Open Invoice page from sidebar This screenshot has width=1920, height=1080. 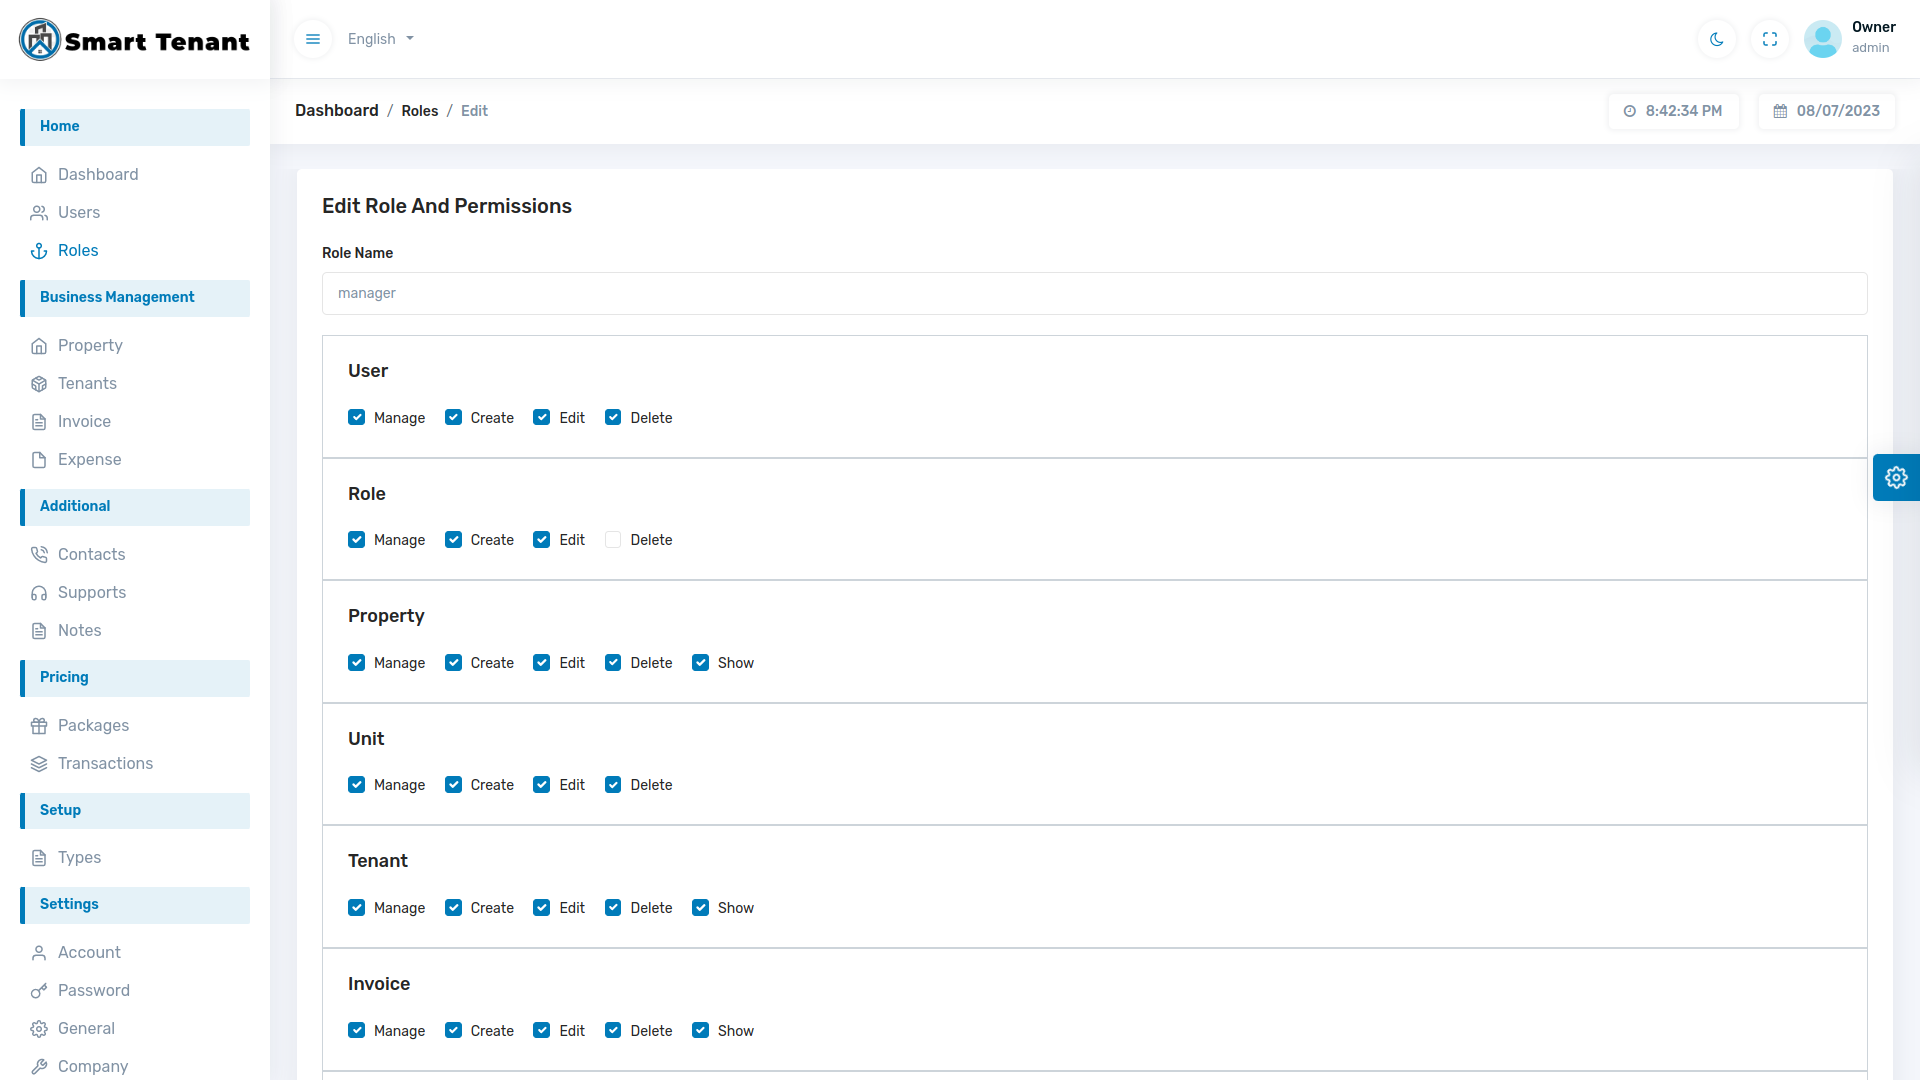(x=84, y=421)
